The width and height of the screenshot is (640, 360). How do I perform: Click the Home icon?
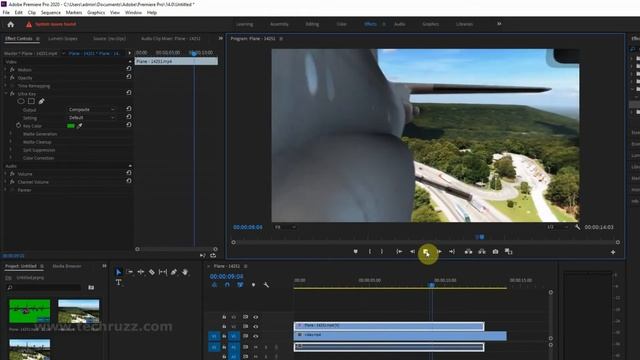11,24
